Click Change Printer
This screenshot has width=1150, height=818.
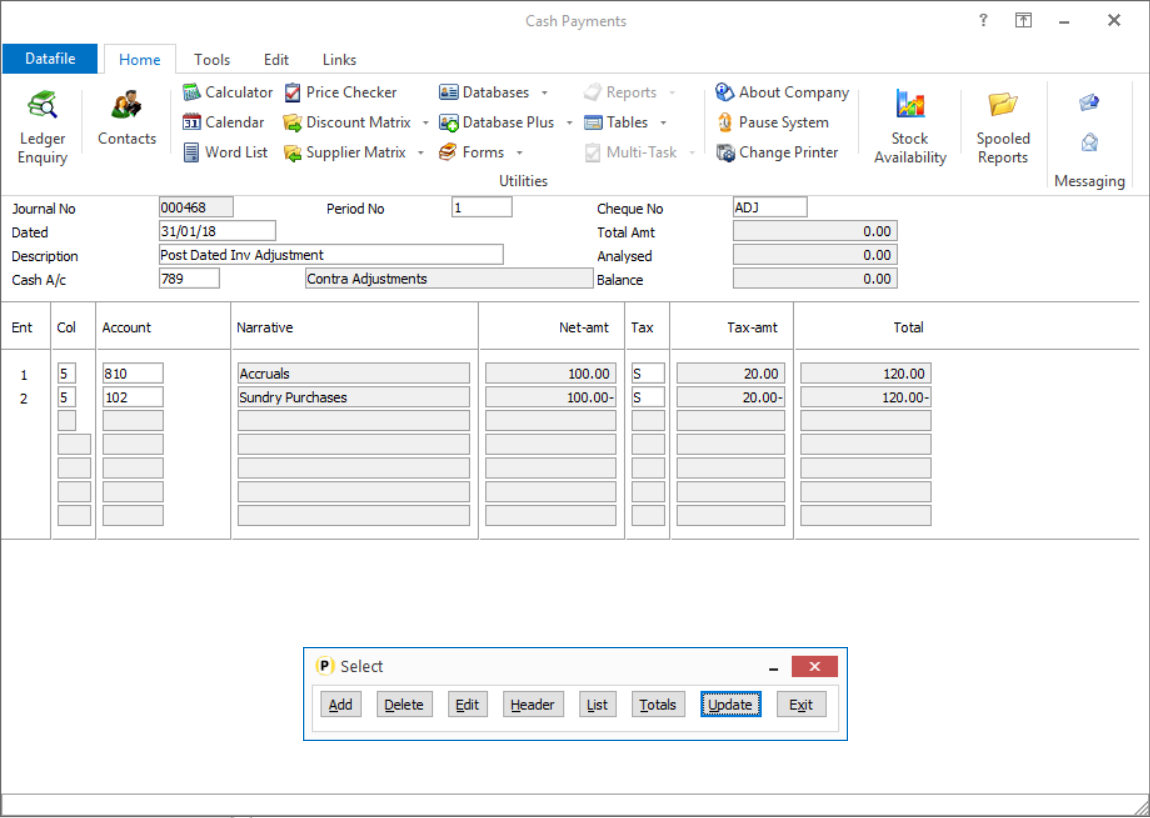(x=777, y=153)
